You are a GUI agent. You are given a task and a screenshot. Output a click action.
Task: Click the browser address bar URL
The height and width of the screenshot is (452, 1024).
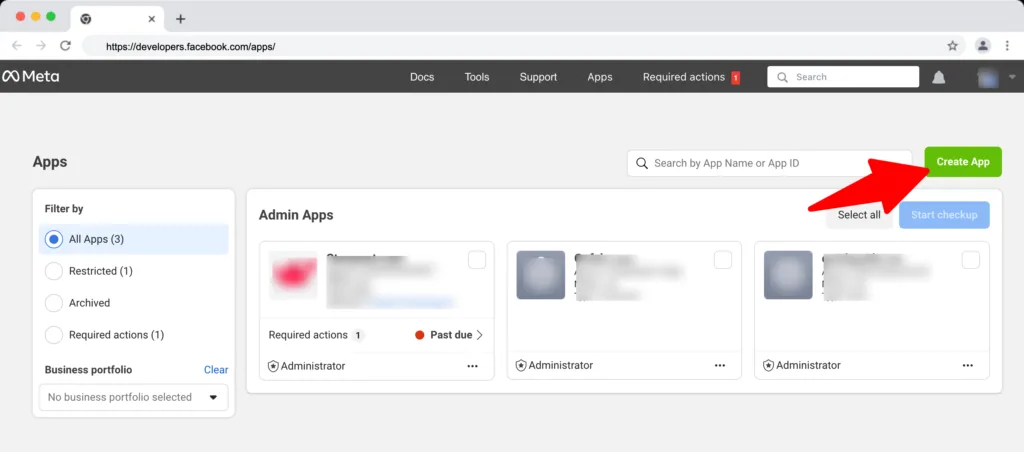pos(190,46)
